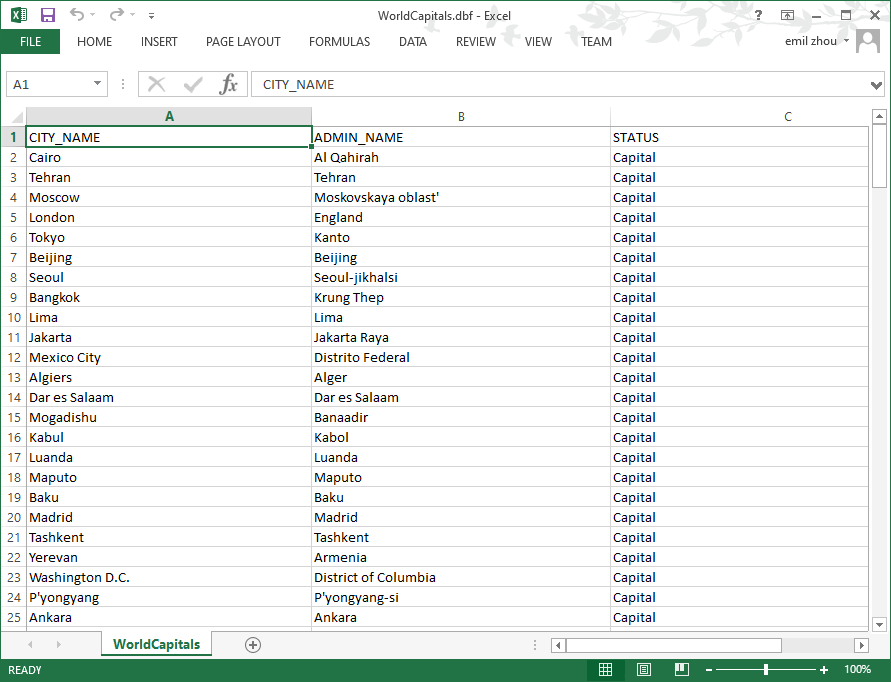The image size is (891, 682).
Task: Add a new sheet with plus icon
Action: tap(253, 645)
